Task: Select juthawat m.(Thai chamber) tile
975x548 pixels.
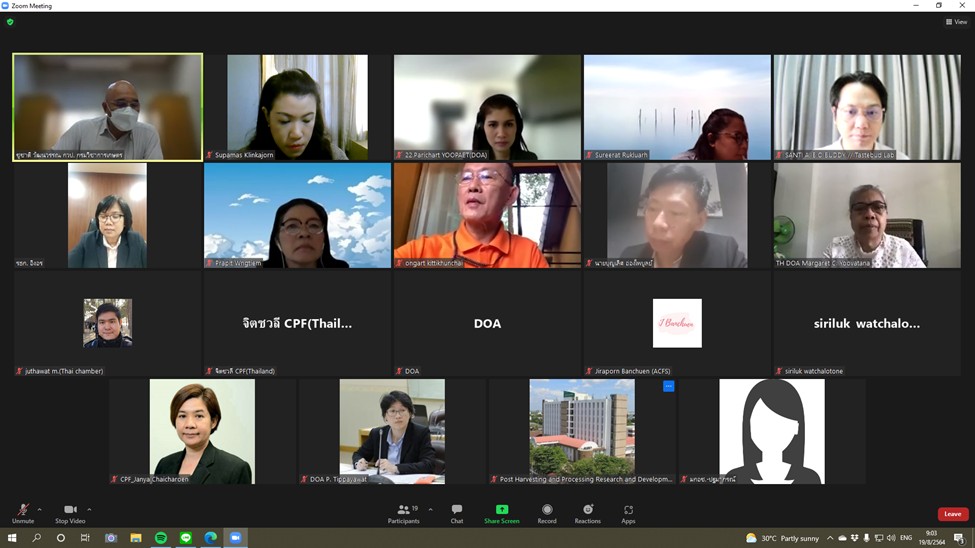Action: (x=108, y=323)
